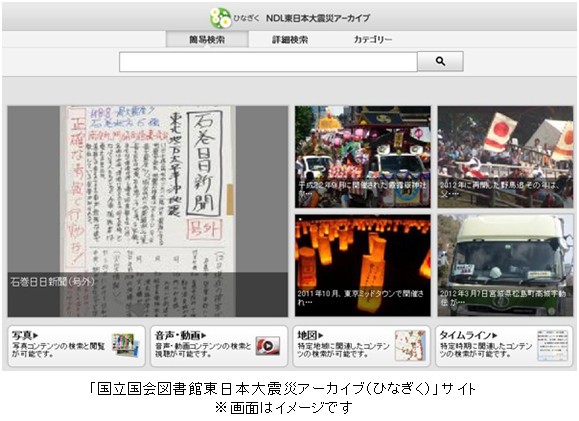Open the shrine festival photo thumbnail

point(363,157)
